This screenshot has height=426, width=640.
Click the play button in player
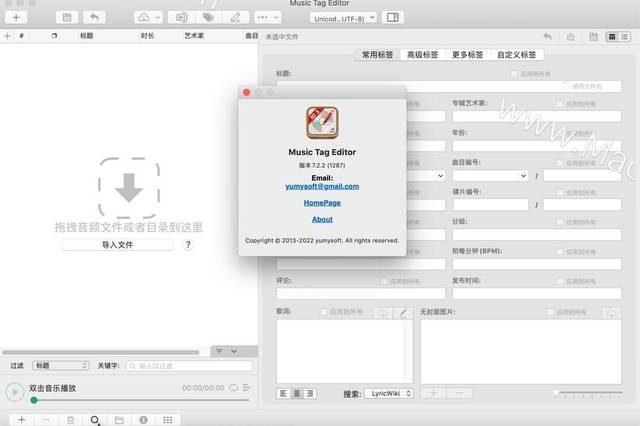click(15, 392)
